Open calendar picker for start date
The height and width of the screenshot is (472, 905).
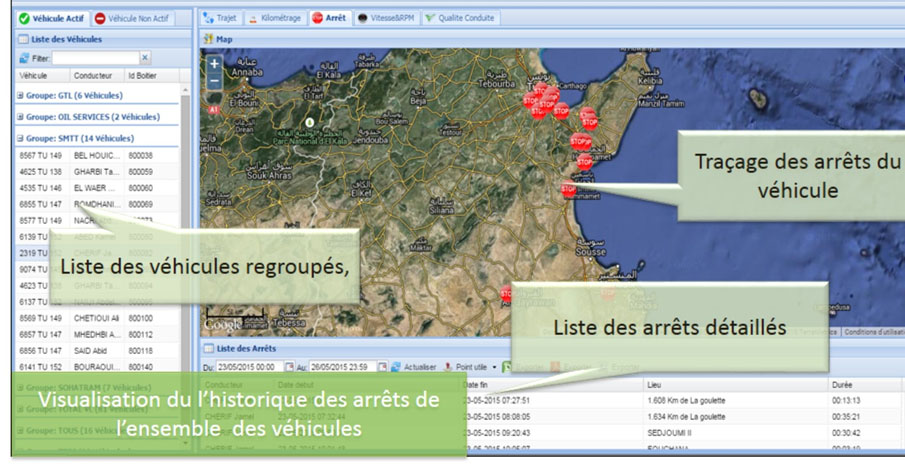[x=289, y=367]
